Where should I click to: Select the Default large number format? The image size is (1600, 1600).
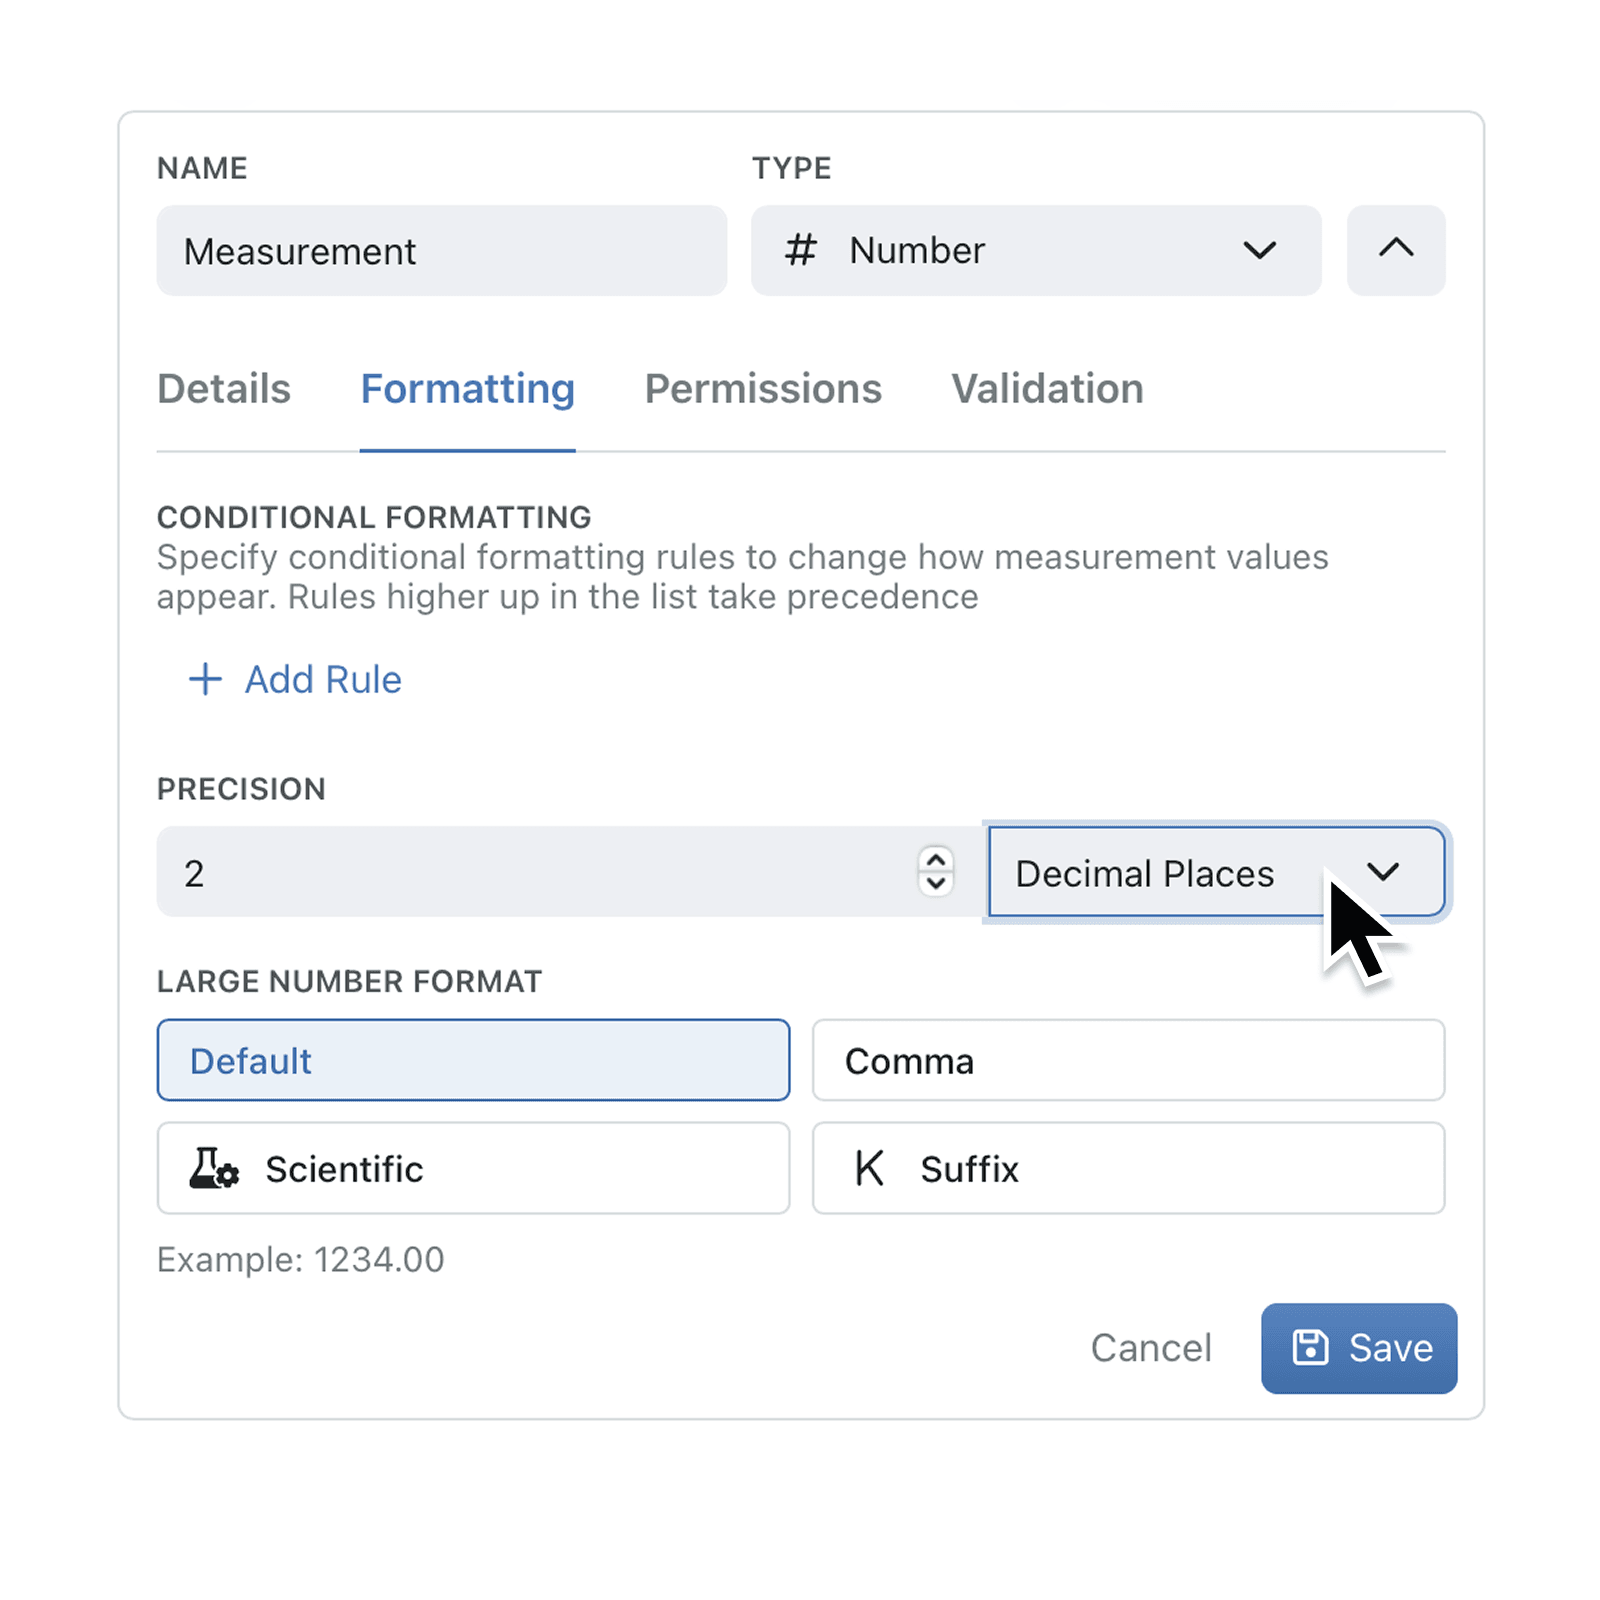click(x=472, y=1060)
